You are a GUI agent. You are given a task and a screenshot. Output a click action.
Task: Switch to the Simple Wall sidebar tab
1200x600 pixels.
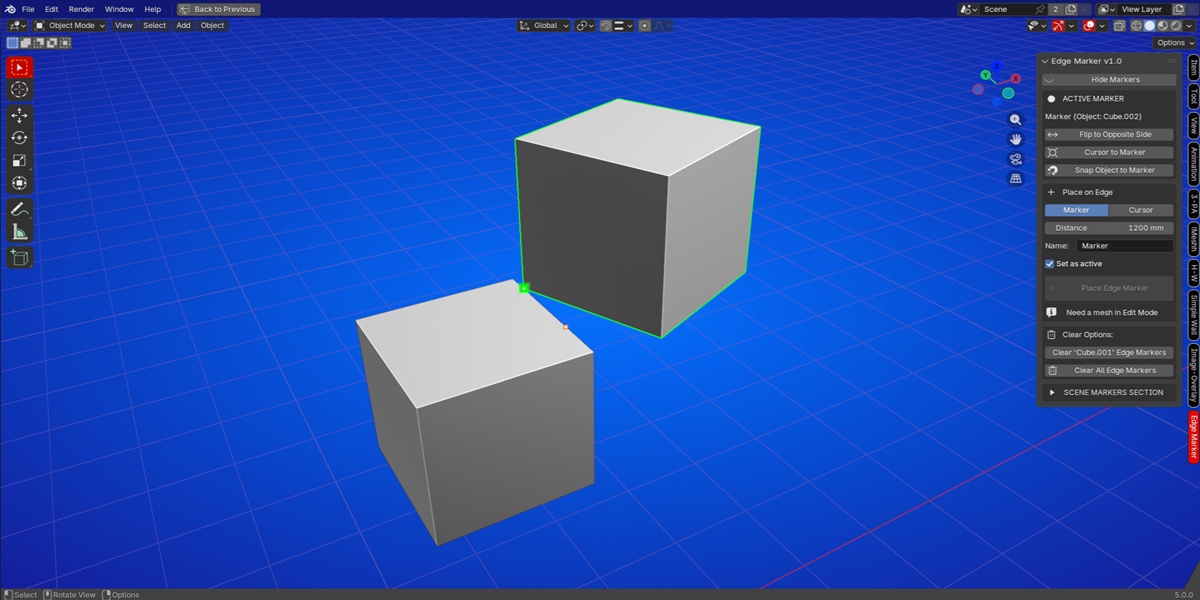coord(1193,317)
